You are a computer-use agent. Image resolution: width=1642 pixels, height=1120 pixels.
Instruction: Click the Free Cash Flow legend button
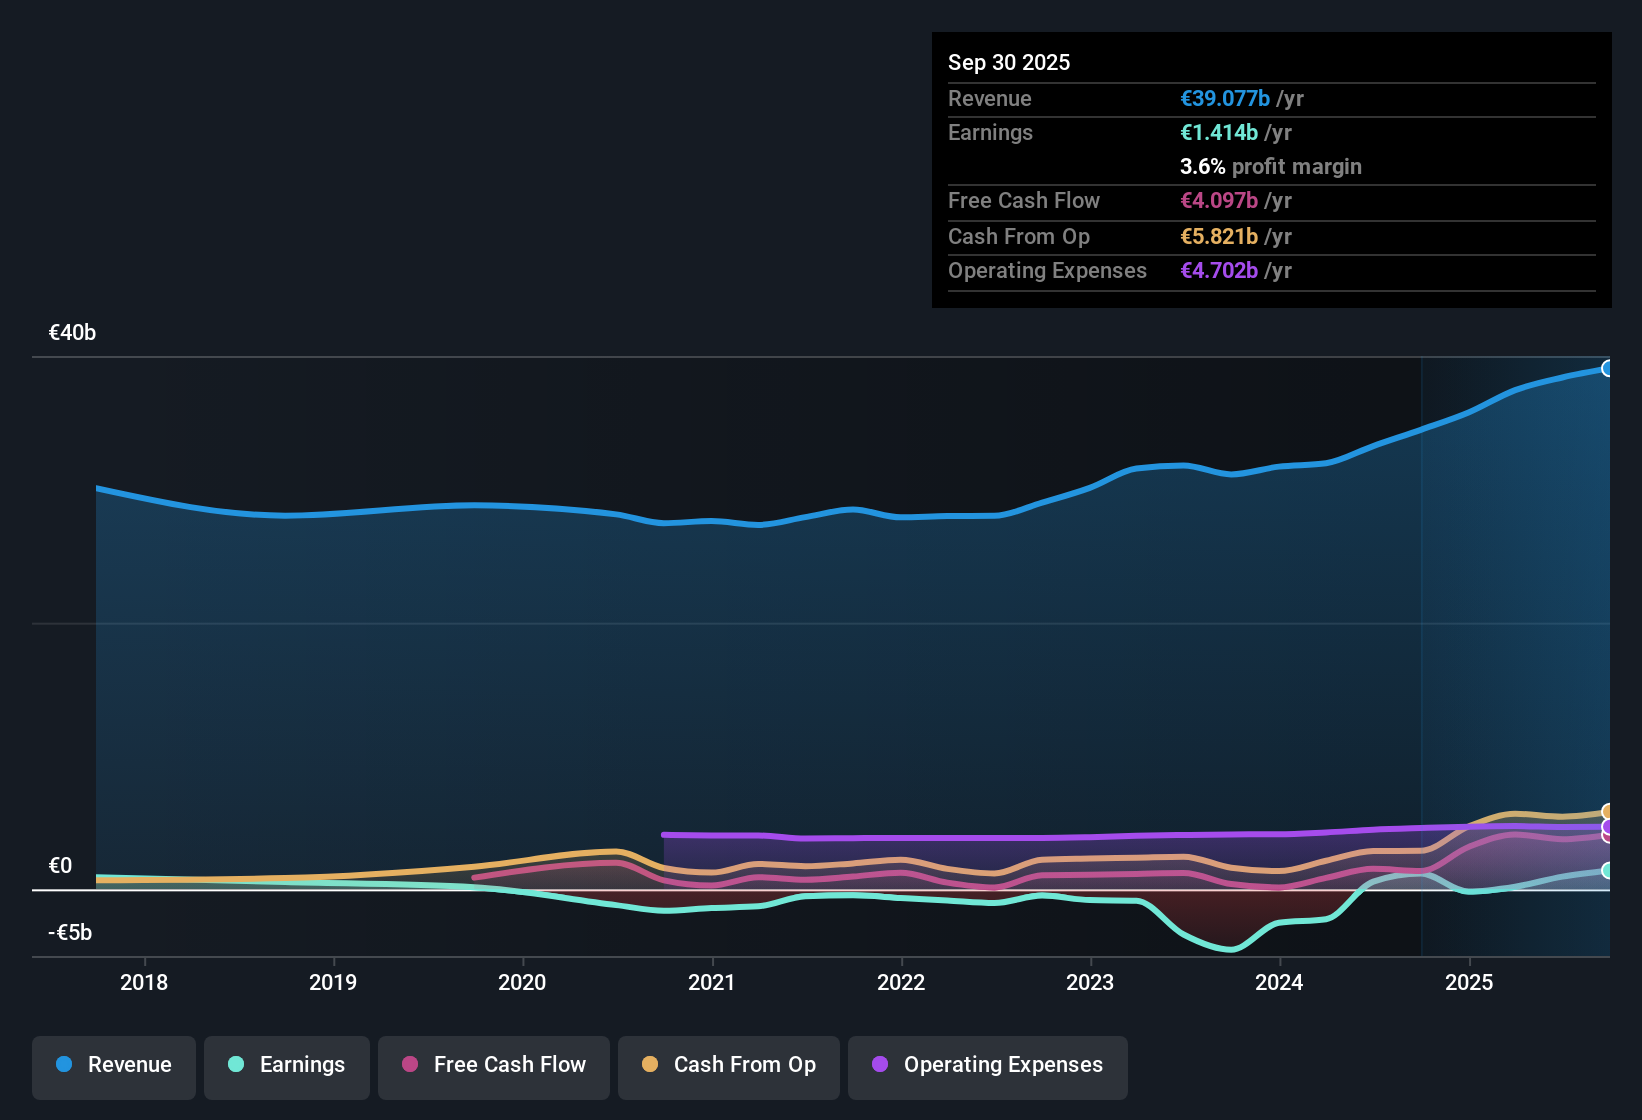tap(494, 1065)
